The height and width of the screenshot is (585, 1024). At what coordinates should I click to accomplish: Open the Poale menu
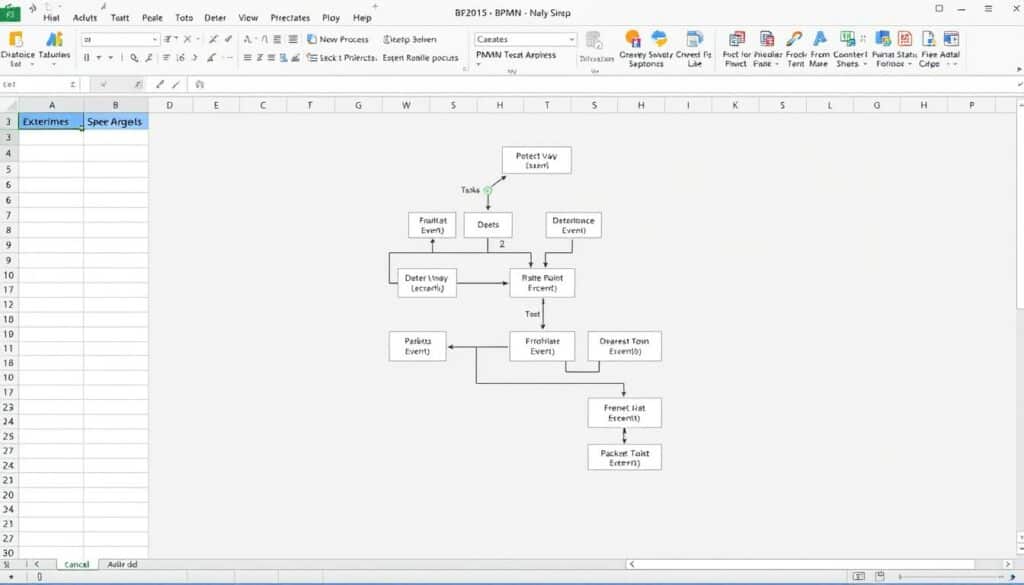click(x=152, y=18)
